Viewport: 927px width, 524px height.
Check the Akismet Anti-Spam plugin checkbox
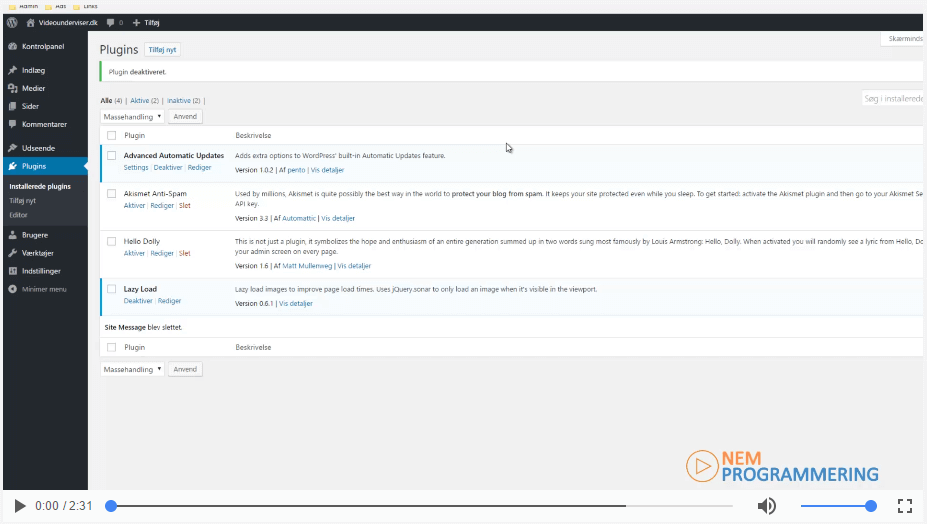point(112,194)
